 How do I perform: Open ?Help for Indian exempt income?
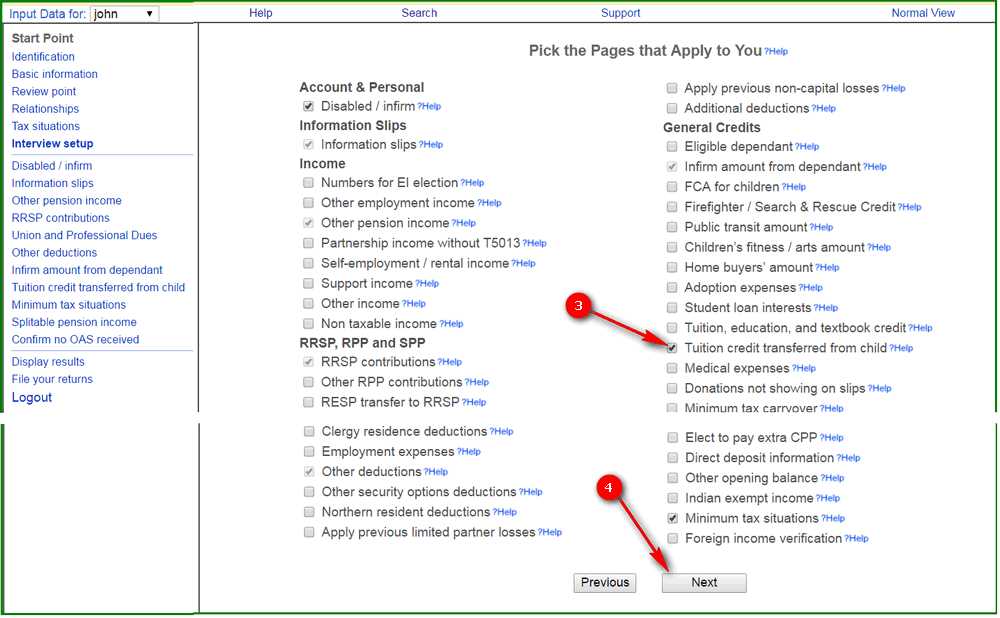pos(828,498)
